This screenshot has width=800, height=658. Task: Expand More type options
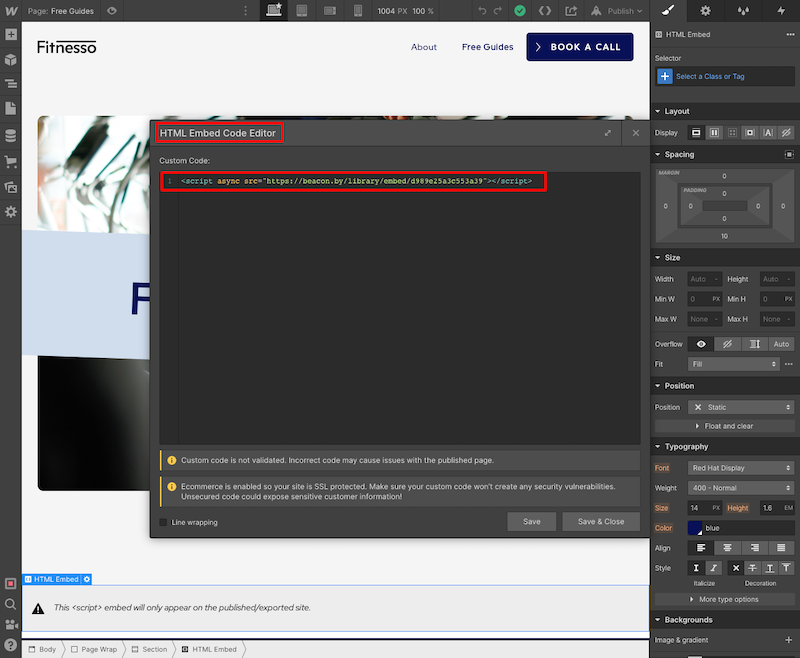click(x=724, y=599)
